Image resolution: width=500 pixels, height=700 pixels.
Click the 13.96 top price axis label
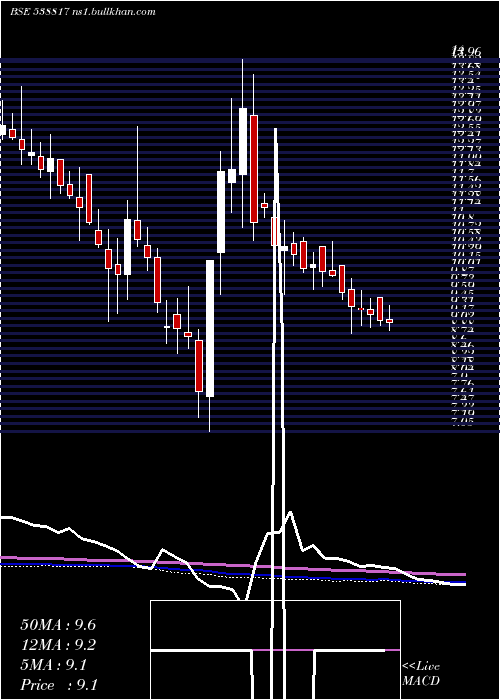pos(467,52)
